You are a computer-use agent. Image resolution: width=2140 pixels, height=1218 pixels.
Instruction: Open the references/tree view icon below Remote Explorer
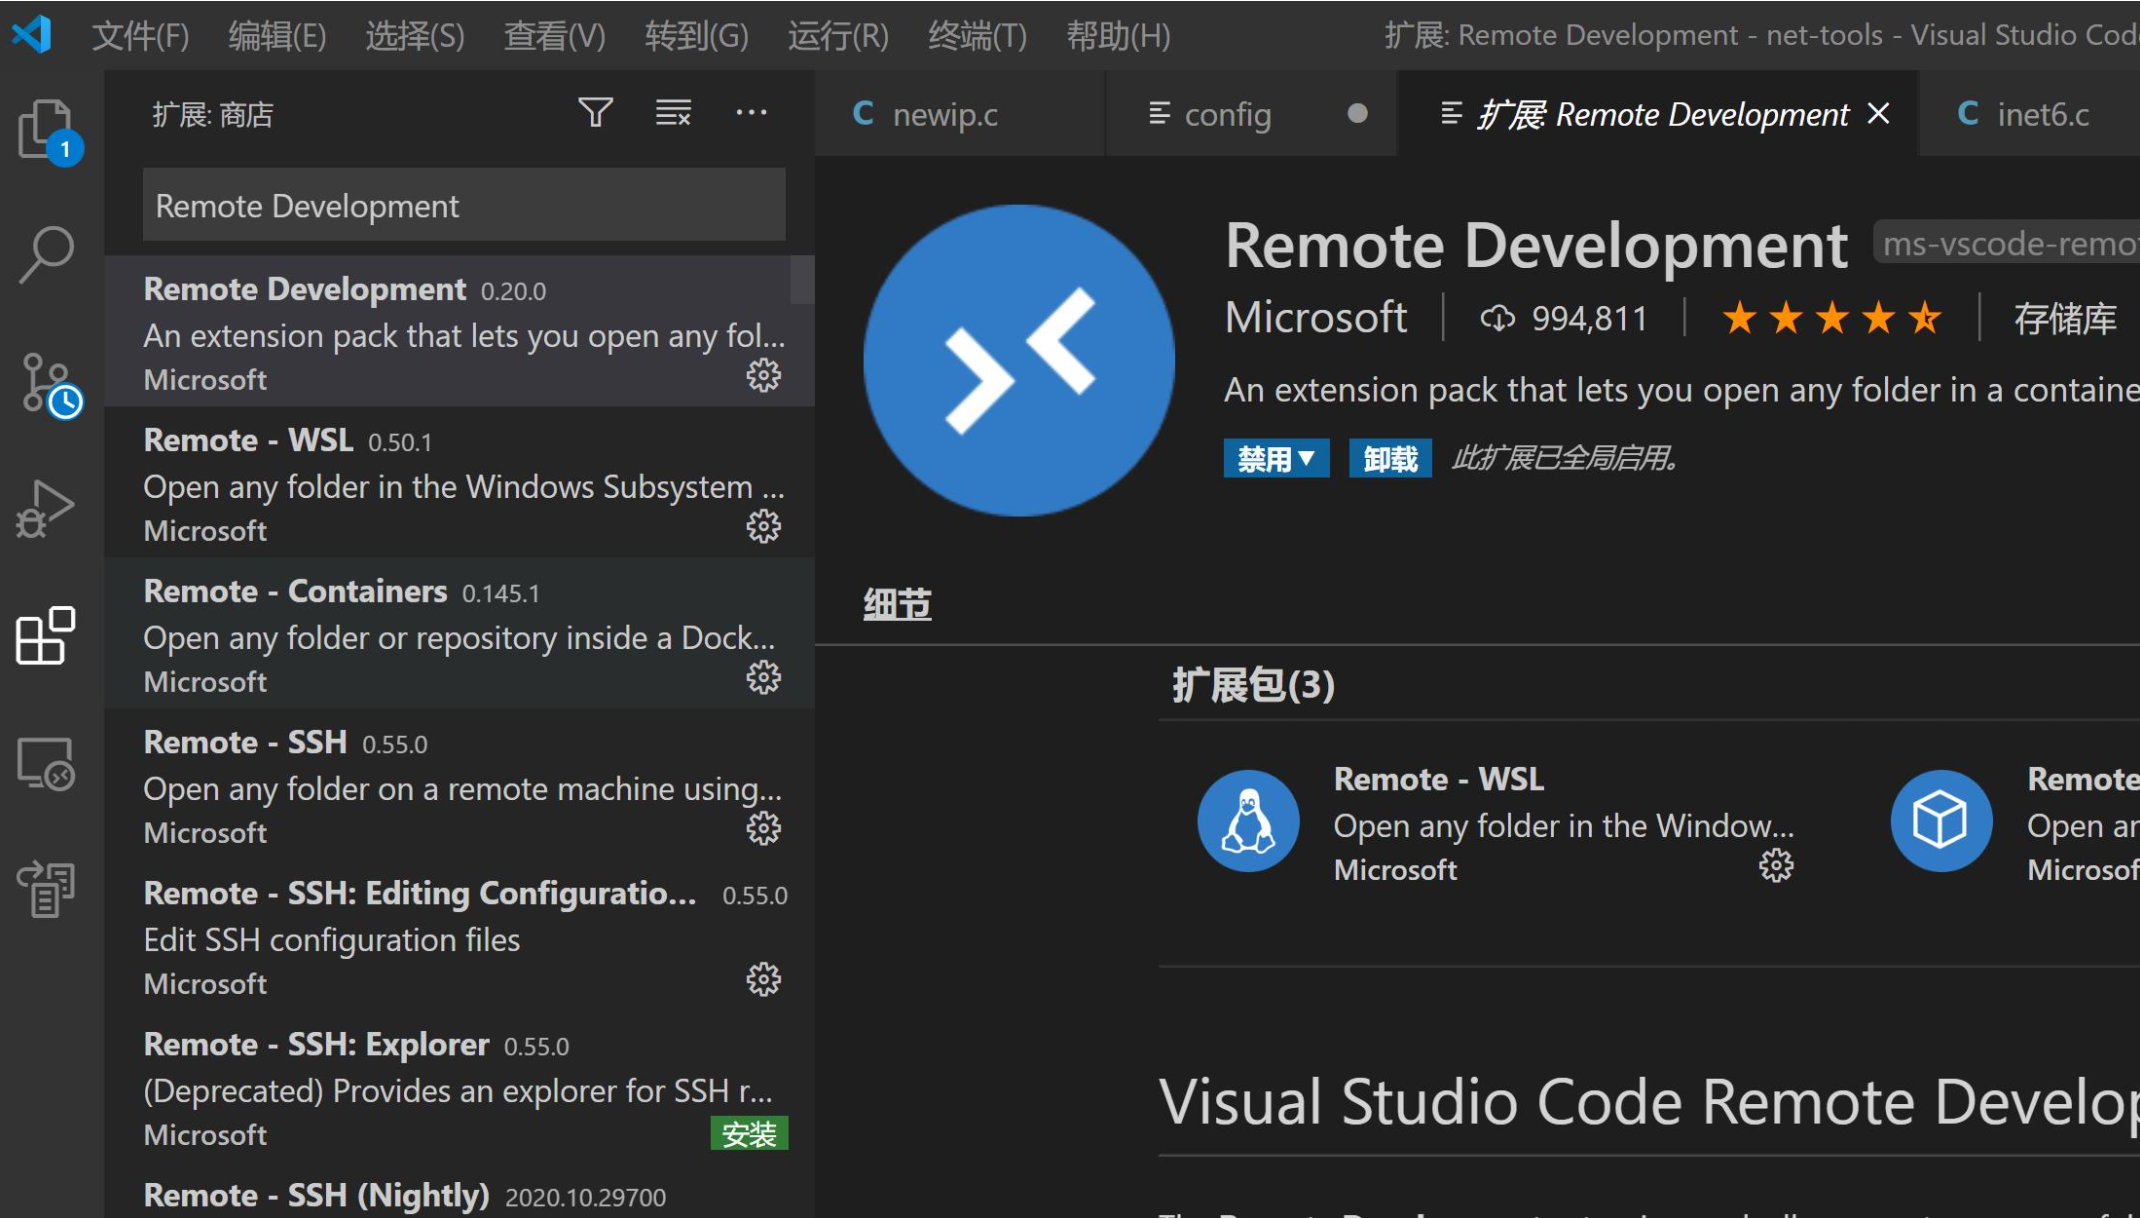[x=46, y=889]
